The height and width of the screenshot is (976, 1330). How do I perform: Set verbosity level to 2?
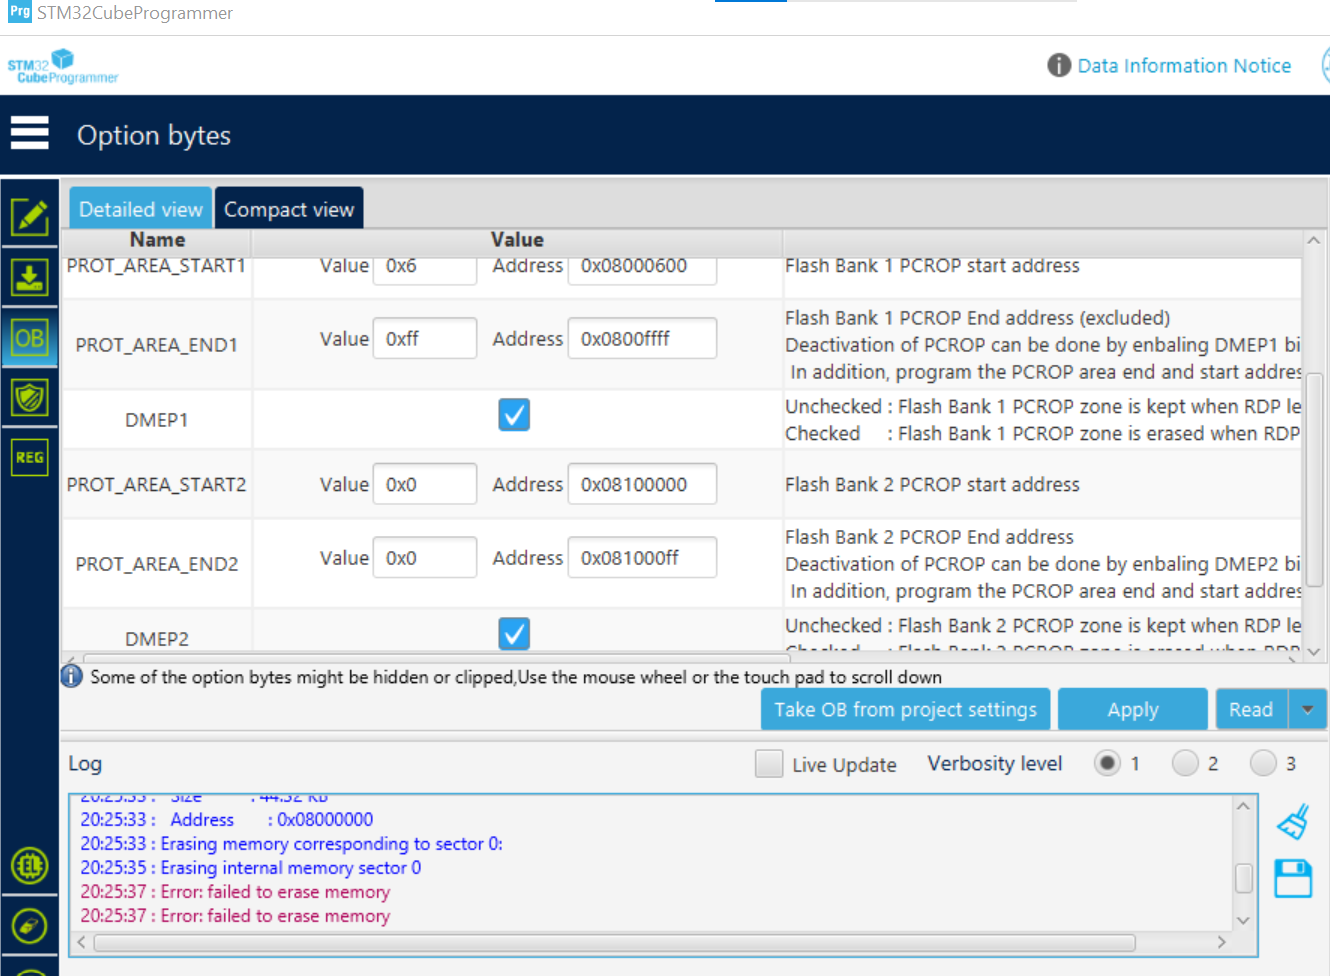point(1185,763)
